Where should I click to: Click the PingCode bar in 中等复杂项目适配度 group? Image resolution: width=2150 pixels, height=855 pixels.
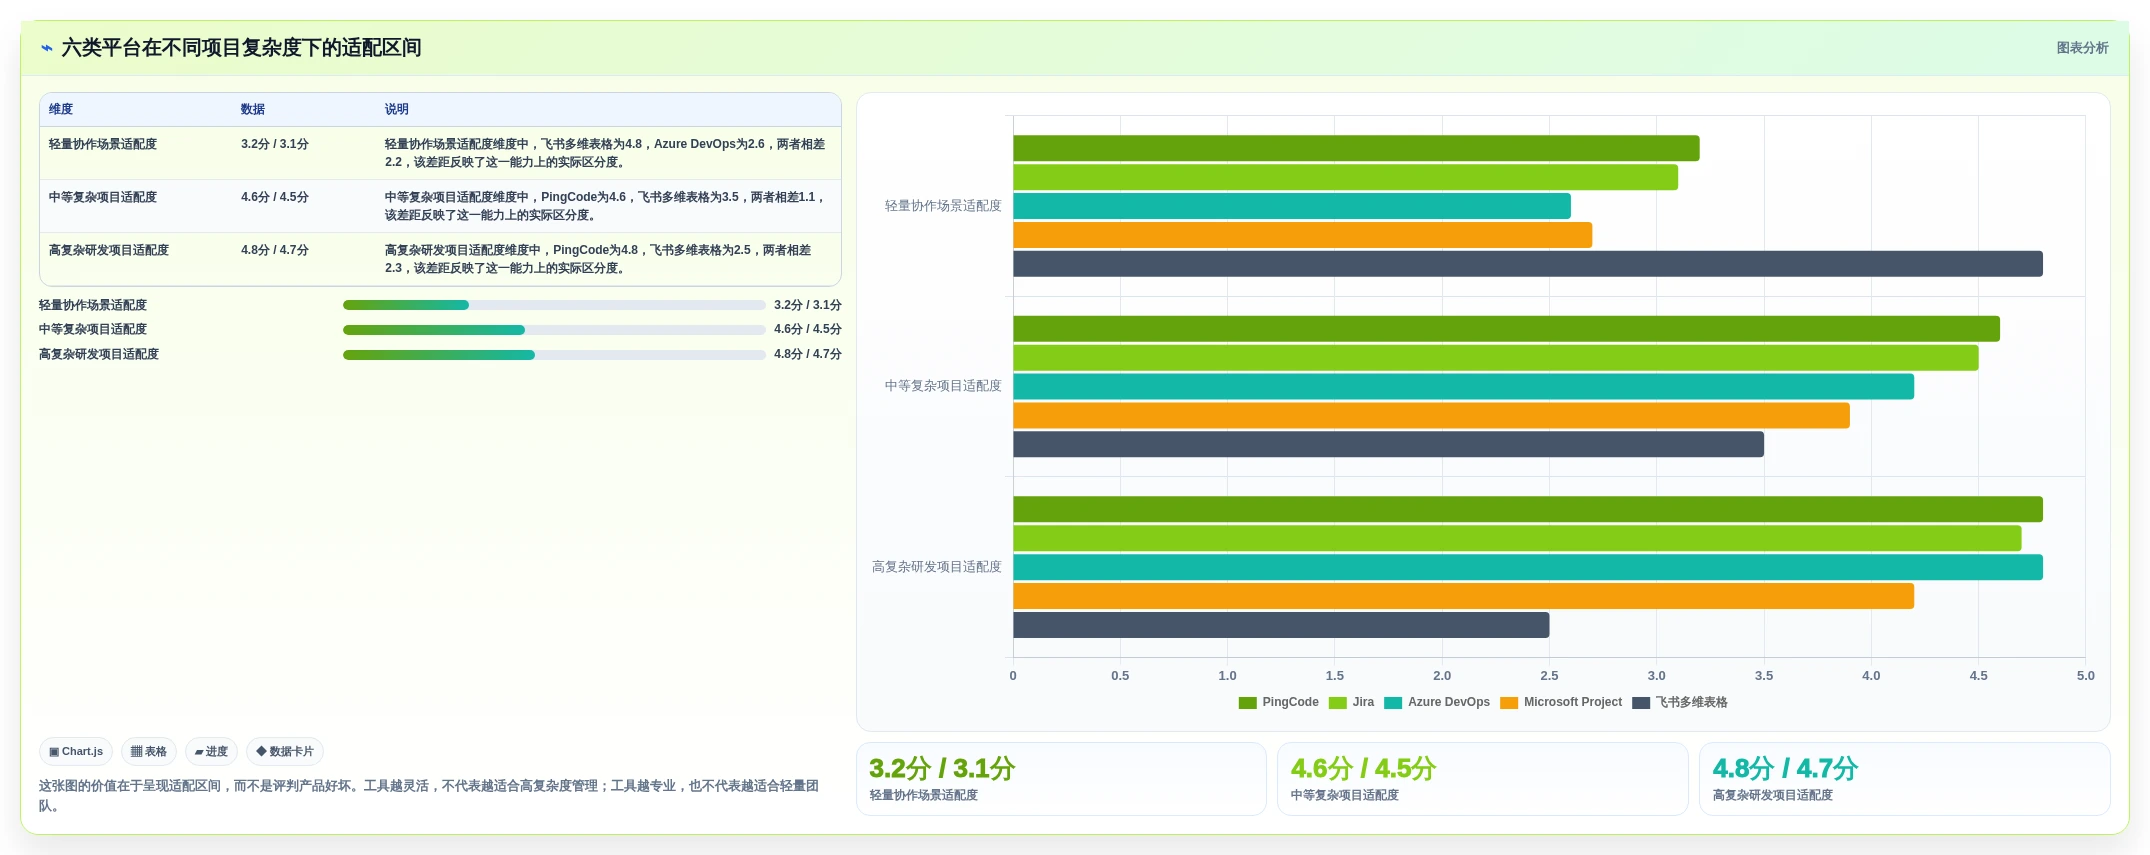tap(1506, 329)
